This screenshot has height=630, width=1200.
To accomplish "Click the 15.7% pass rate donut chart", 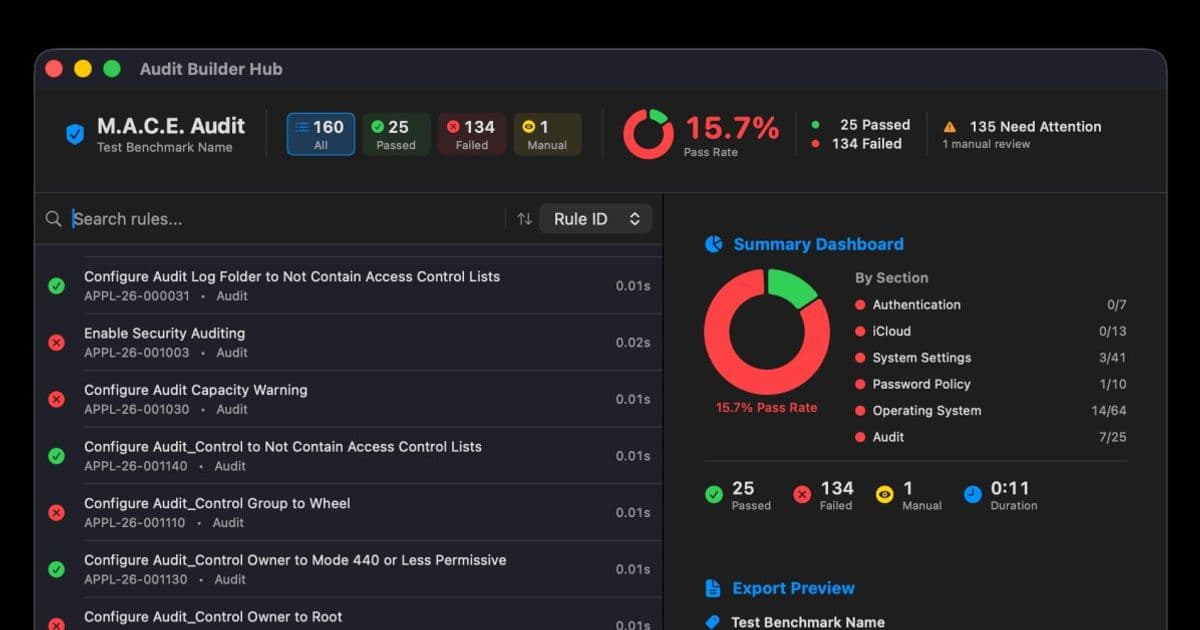I will [648, 133].
